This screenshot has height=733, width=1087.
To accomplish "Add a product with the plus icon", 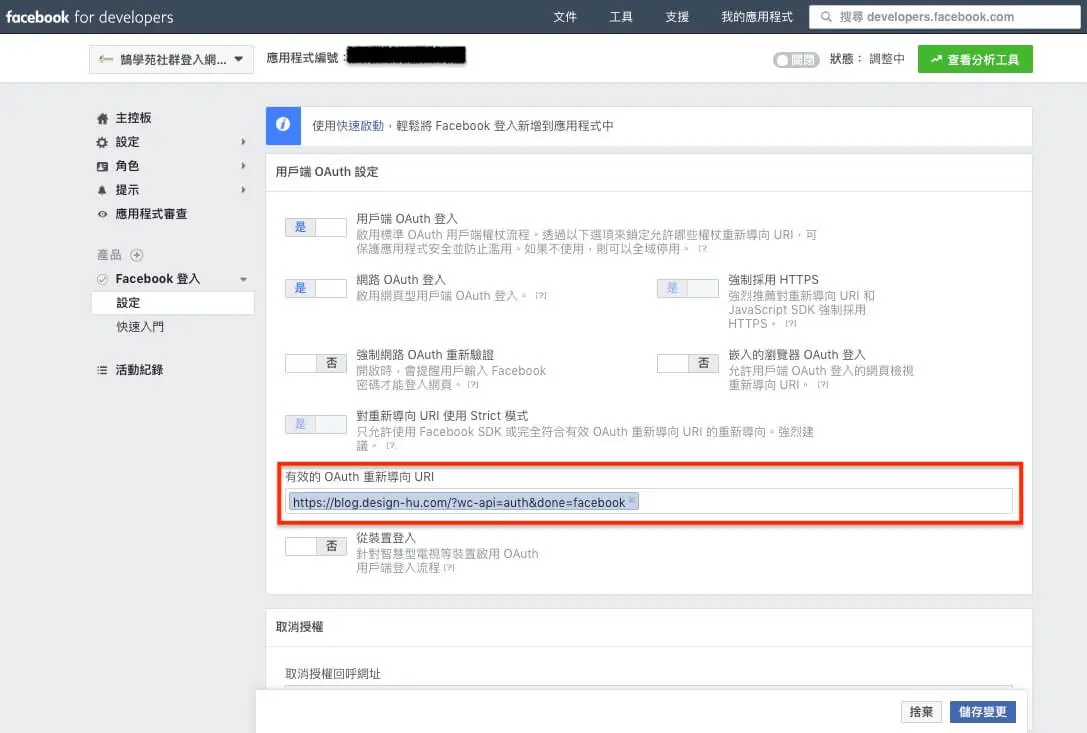I will click(x=137, y=255).
